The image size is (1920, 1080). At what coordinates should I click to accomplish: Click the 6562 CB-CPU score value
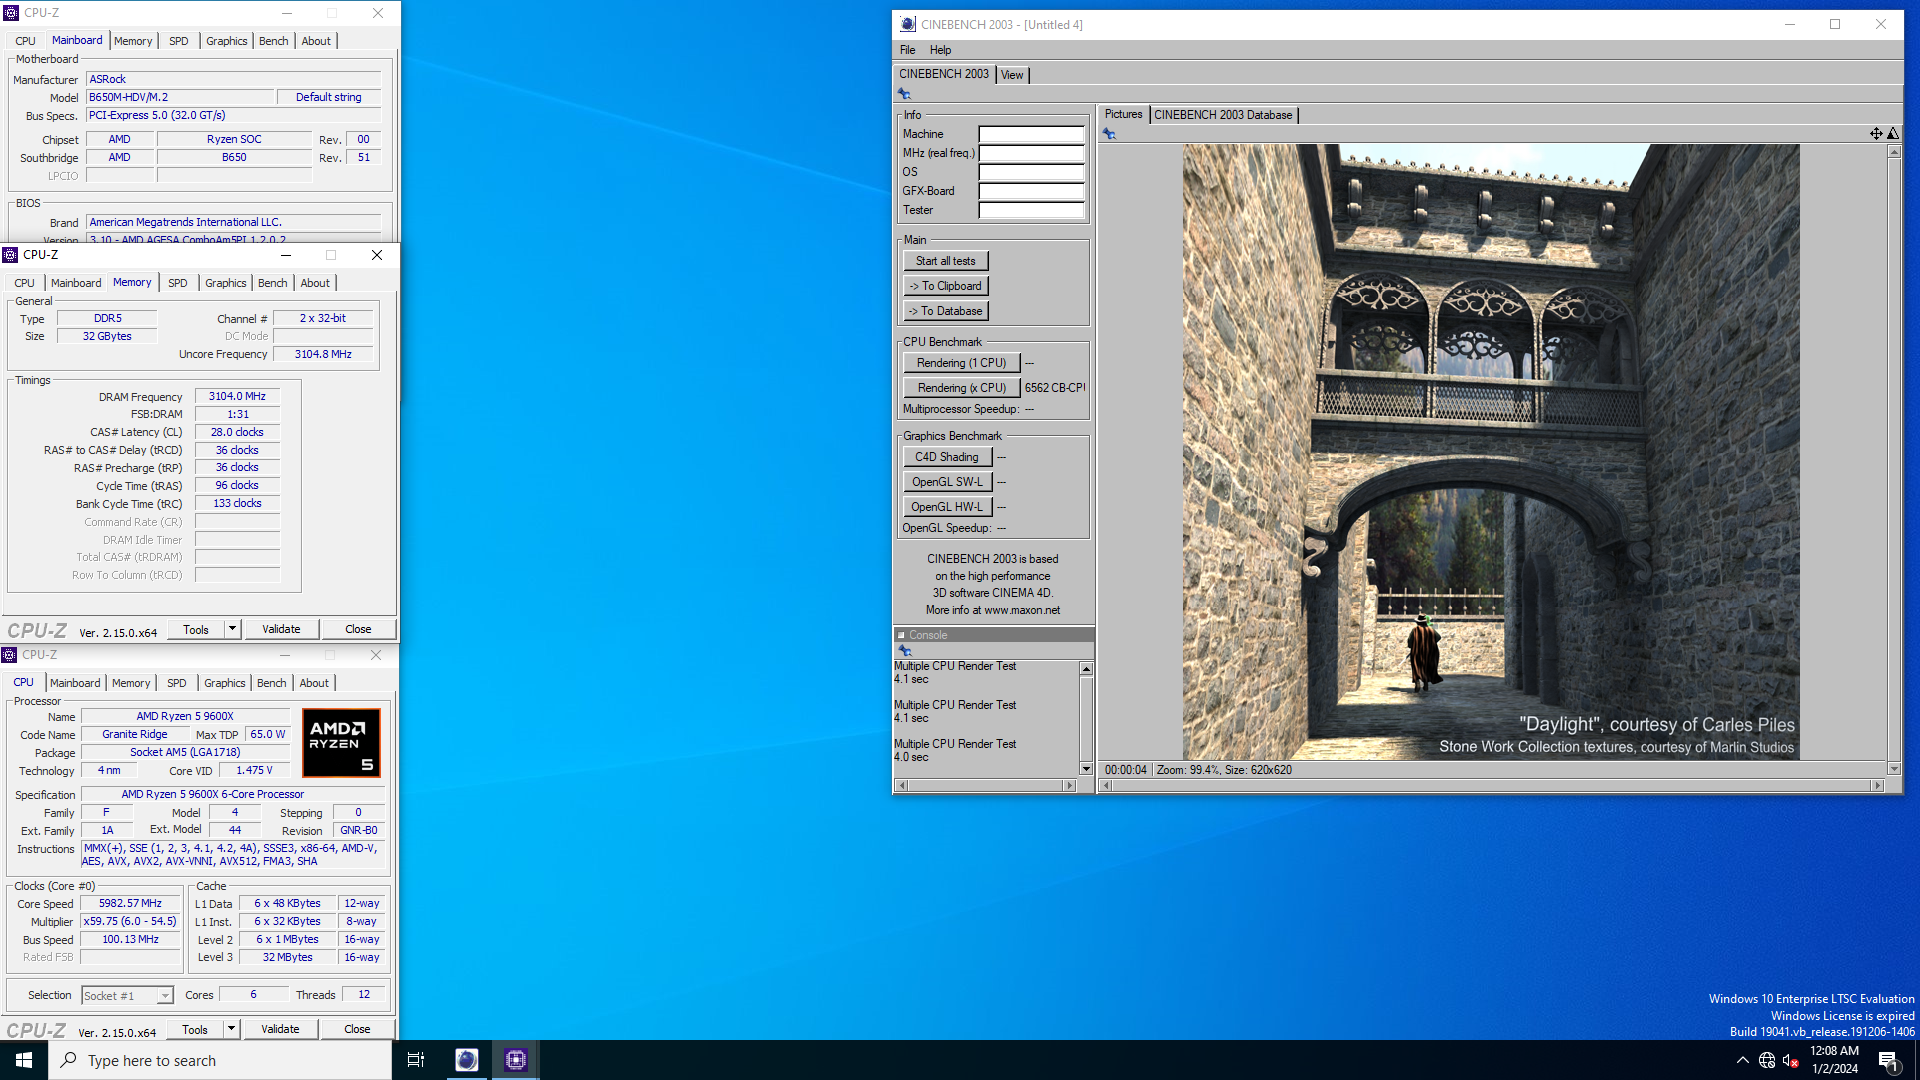click(x=1054, y=388)
